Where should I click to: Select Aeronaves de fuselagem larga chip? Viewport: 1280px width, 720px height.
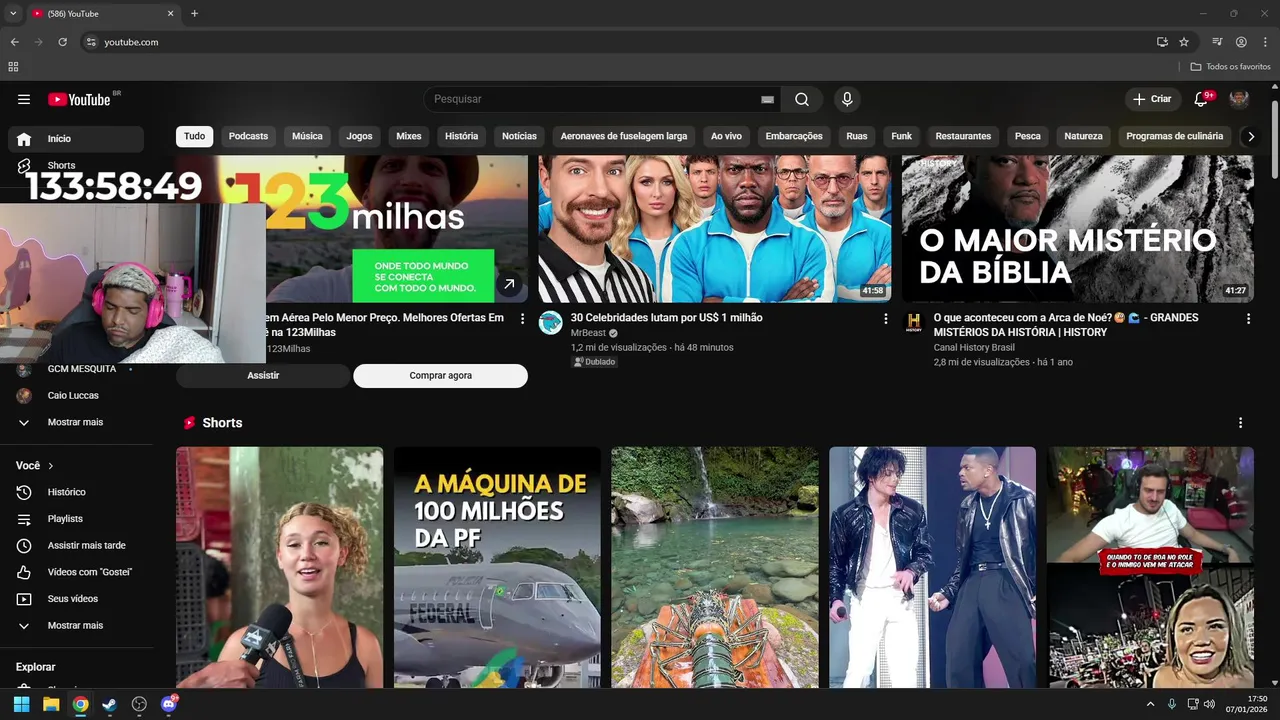tap(624, 136)
